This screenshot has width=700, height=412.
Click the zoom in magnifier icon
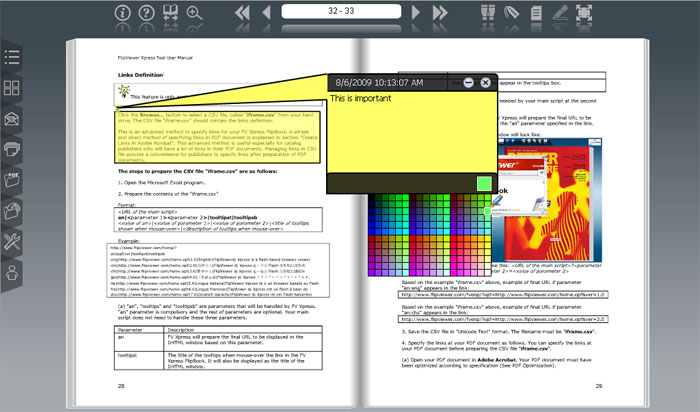(193, 13)
